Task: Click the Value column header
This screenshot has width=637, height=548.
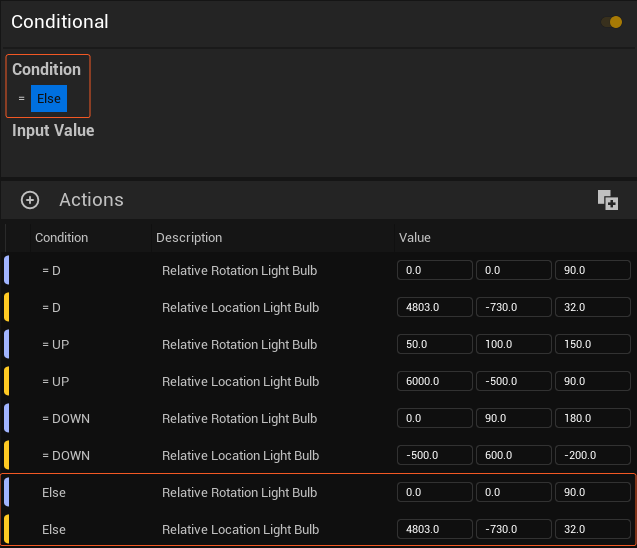Action: [x=415, y=238]
